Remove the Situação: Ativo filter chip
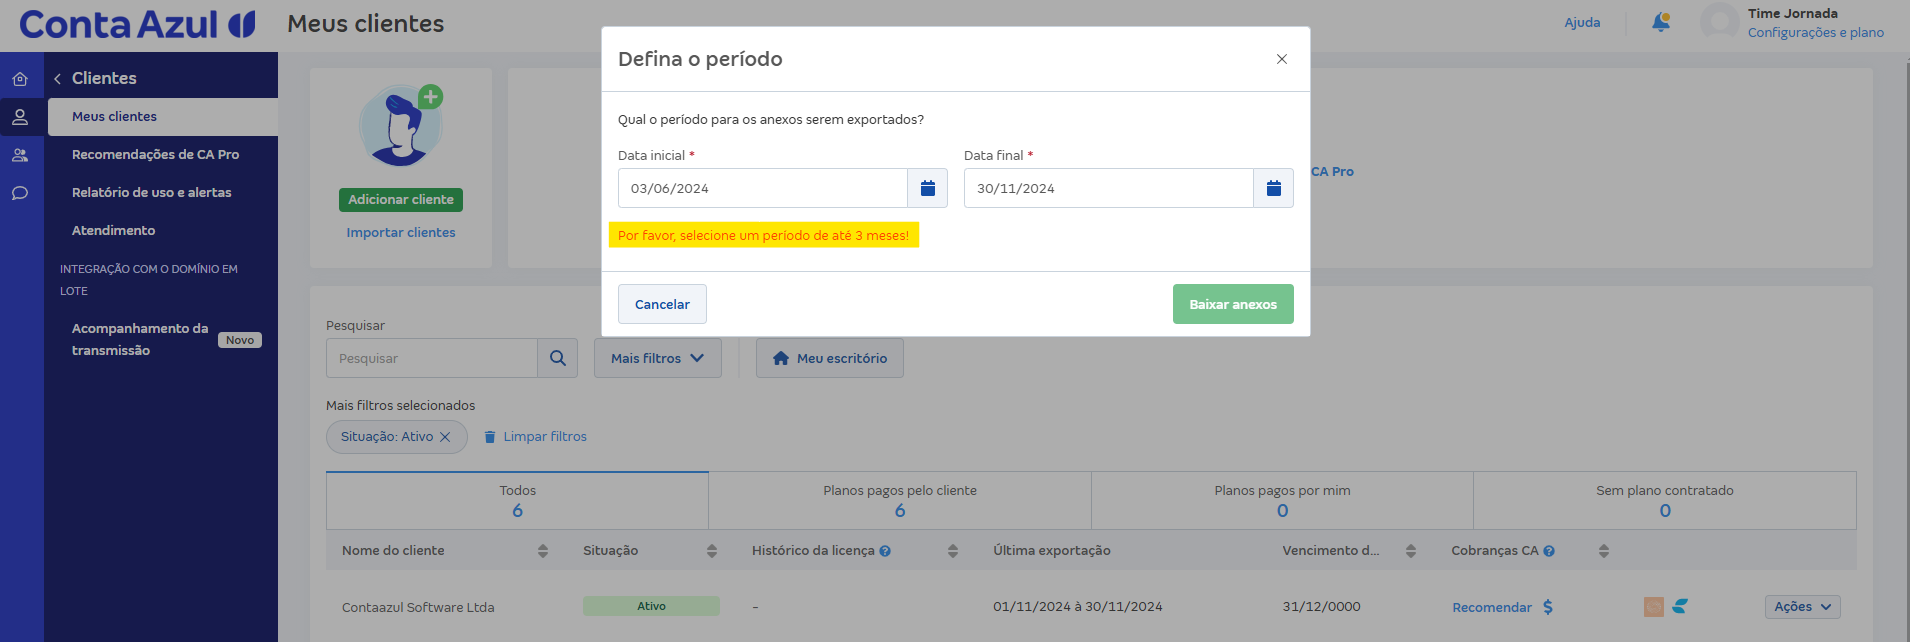Image resolution: width=1910 pixels, height=642 pixels. coord(445,437)
